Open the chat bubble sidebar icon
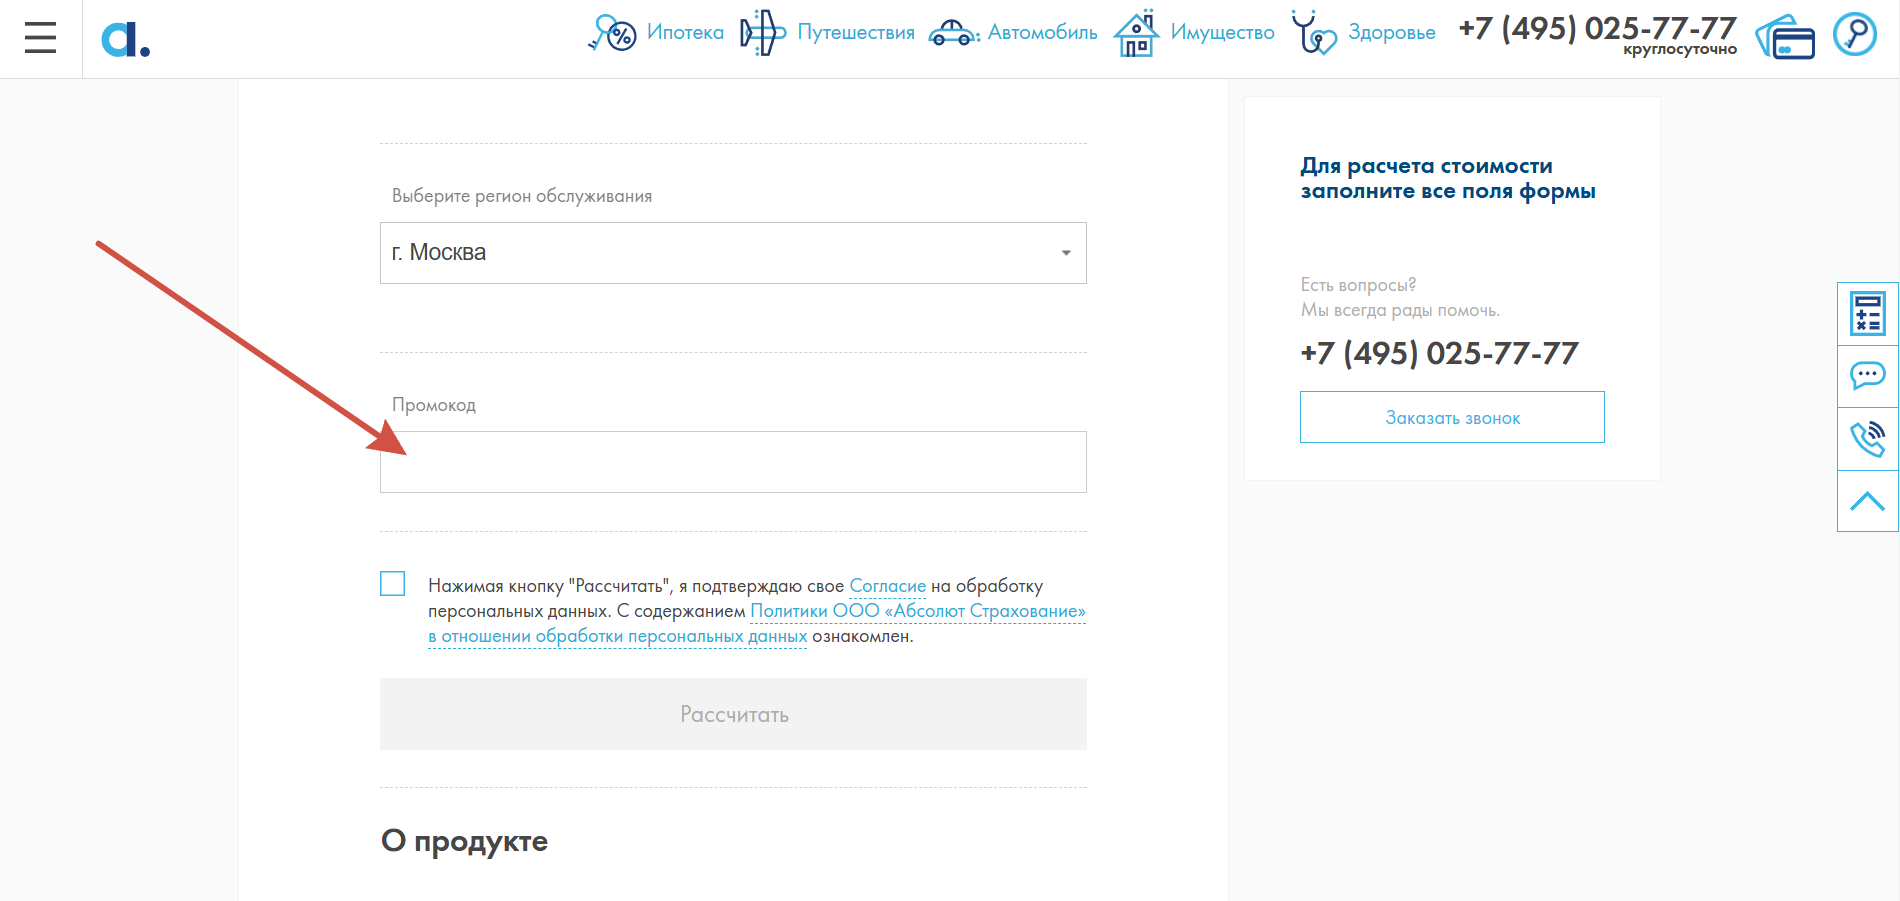The image size is (1900, 901). [x=1868, y=376]
